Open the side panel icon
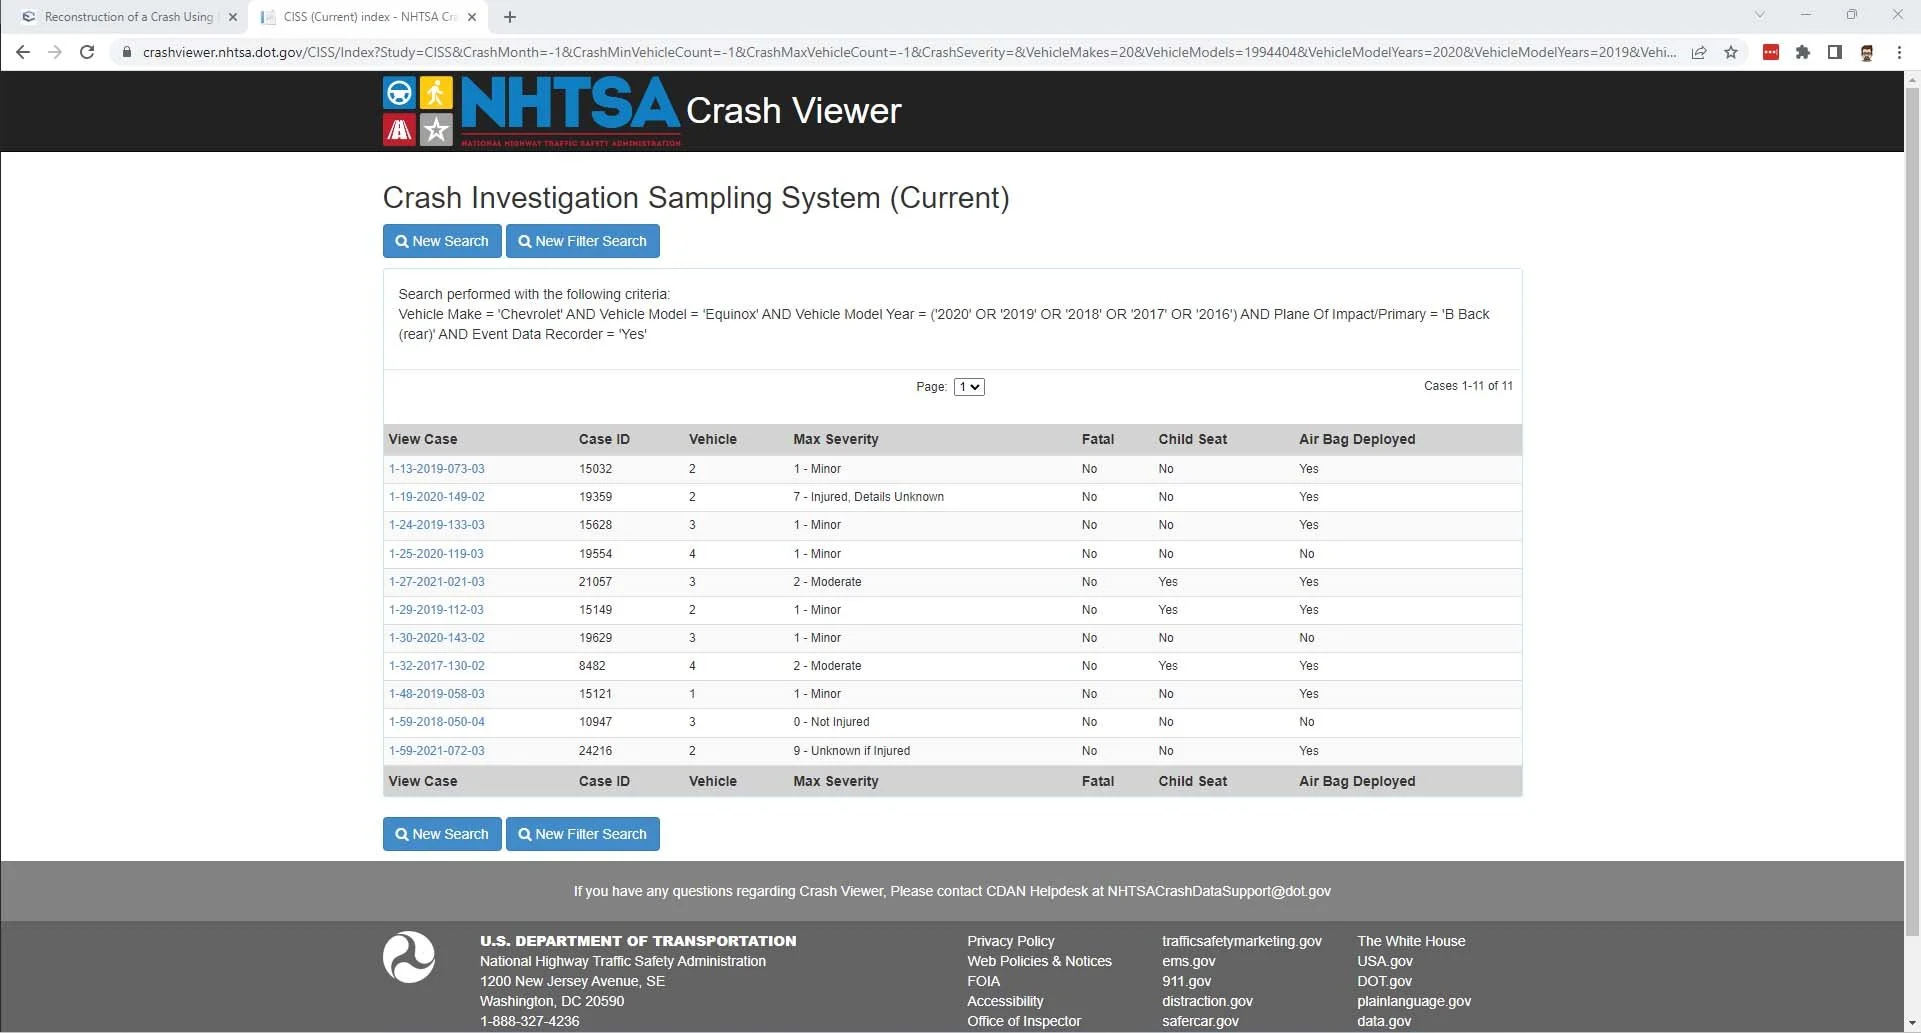Screen dimensions: 1921x1033 (1836, 52)
